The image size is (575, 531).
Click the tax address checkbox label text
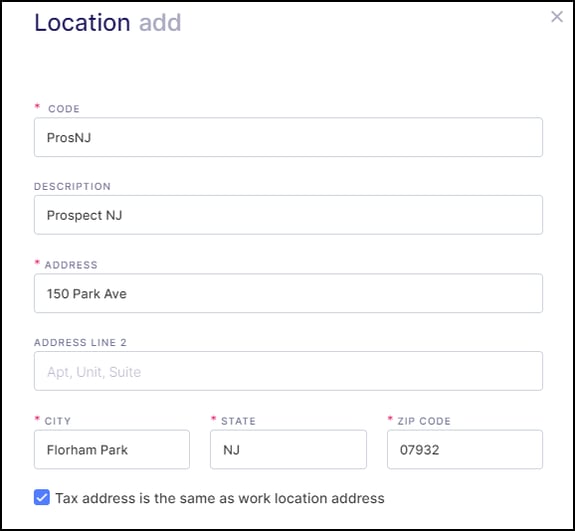220,498
